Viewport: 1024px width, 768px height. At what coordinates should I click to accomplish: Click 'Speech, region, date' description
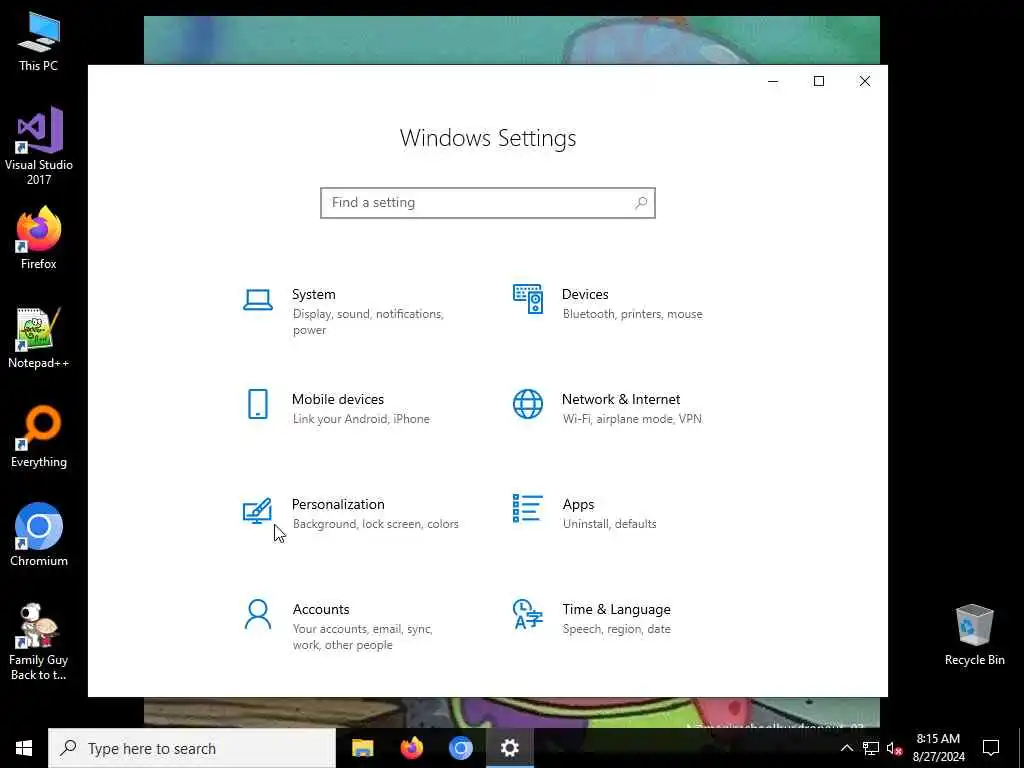click(x=616, y=629)
